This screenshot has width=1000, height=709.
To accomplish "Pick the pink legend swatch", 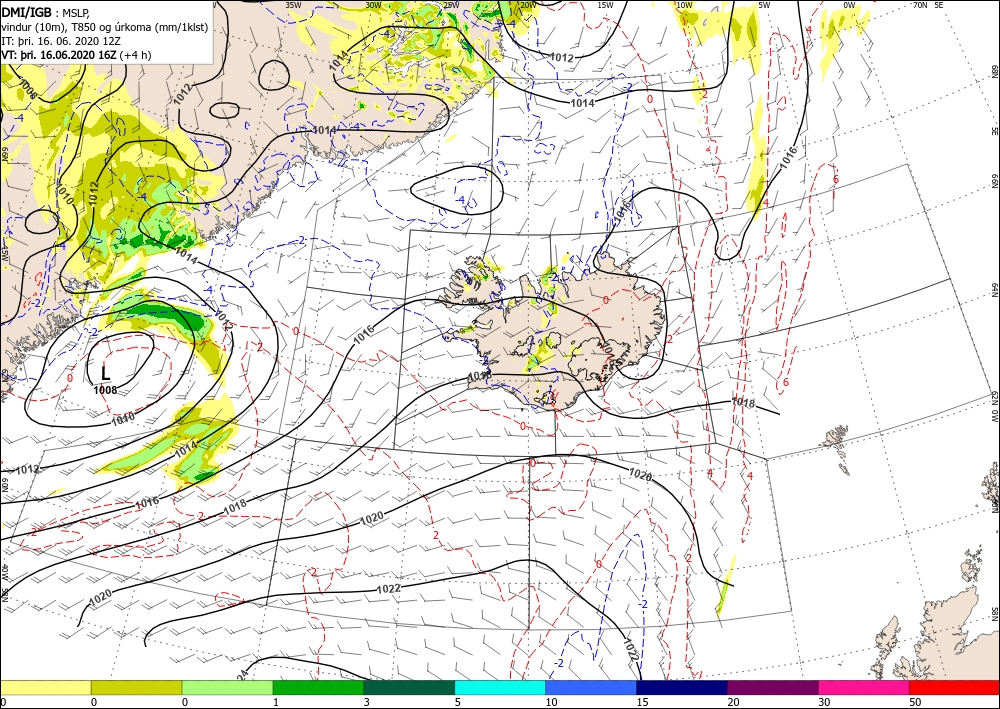I will coord(864,687).
